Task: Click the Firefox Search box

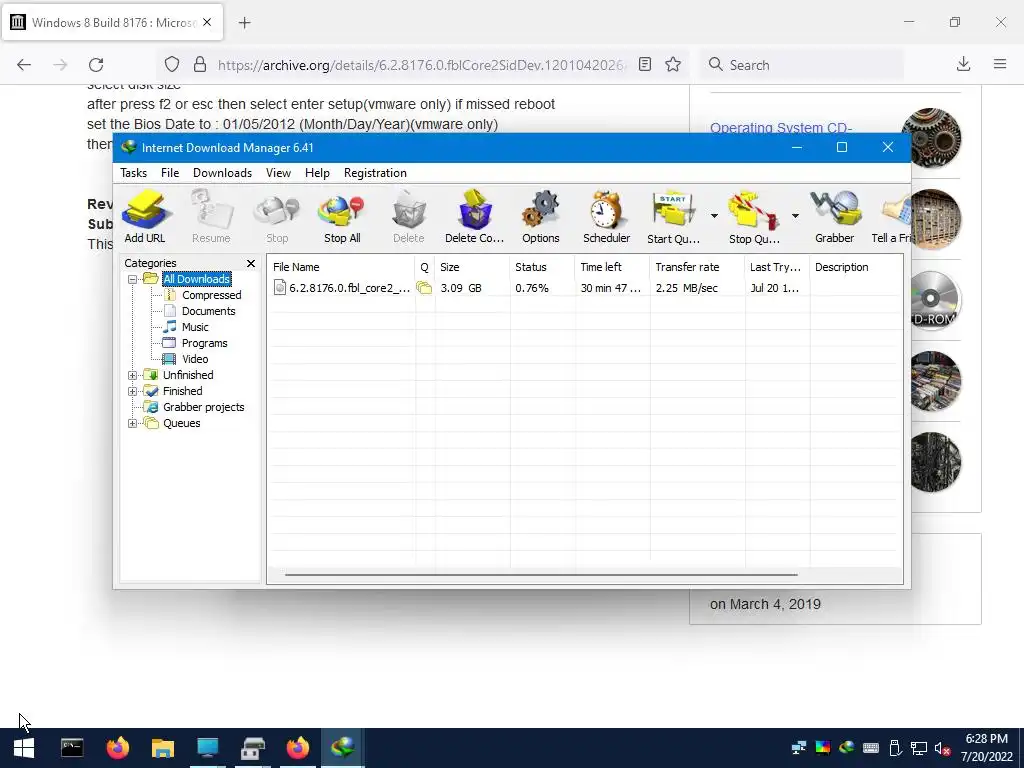Action: [803, 65]
